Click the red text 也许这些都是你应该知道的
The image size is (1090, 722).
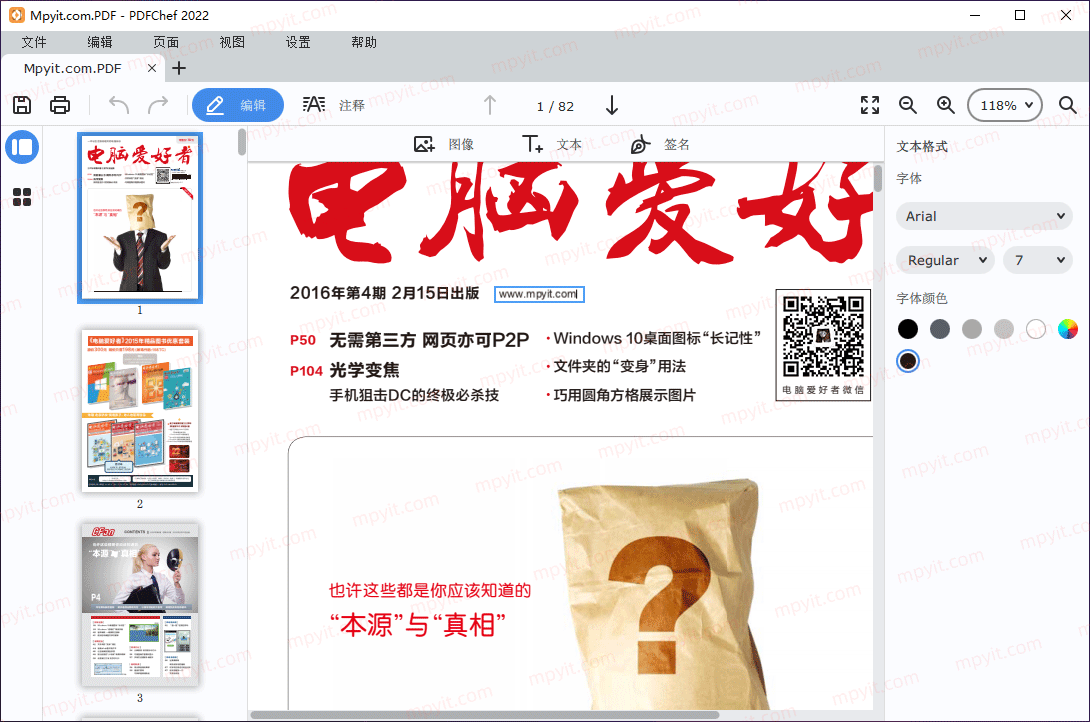coord(430,590)
